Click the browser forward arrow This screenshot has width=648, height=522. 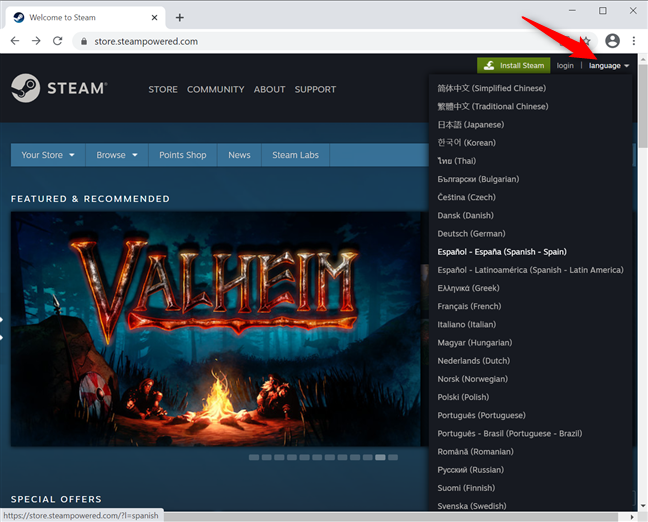[x=36, y=41]
